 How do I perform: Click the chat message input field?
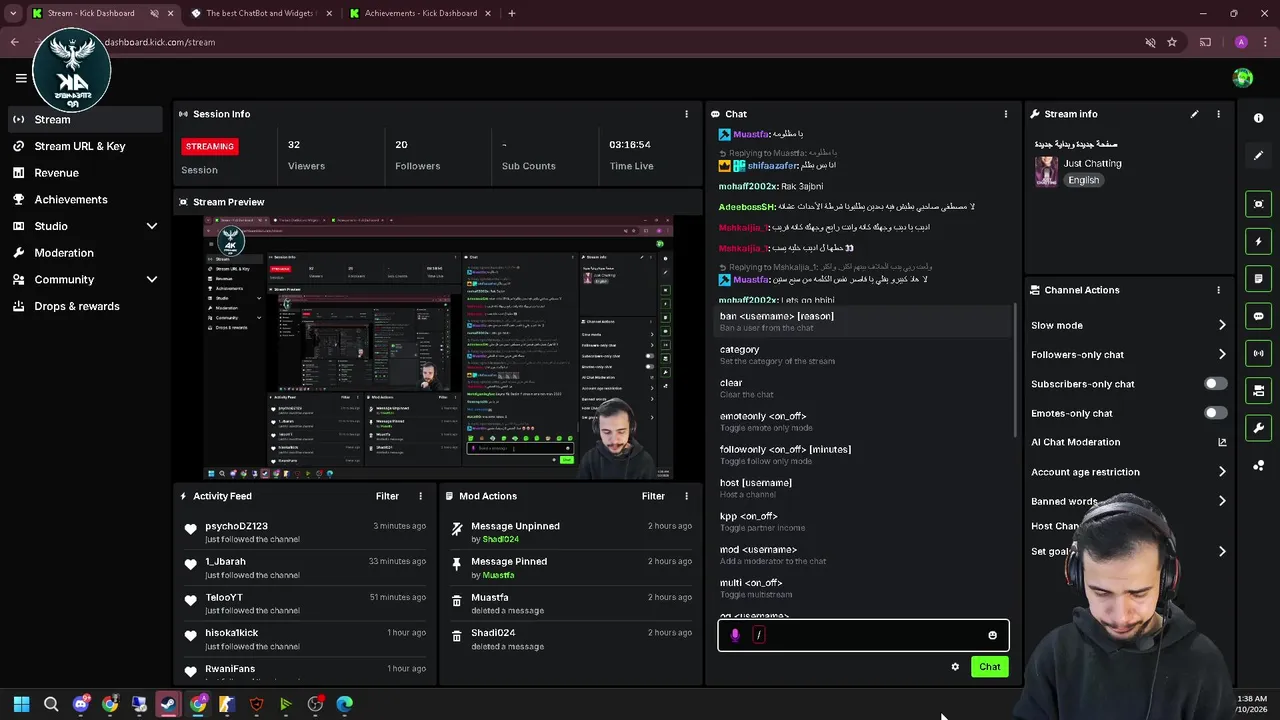864,635
